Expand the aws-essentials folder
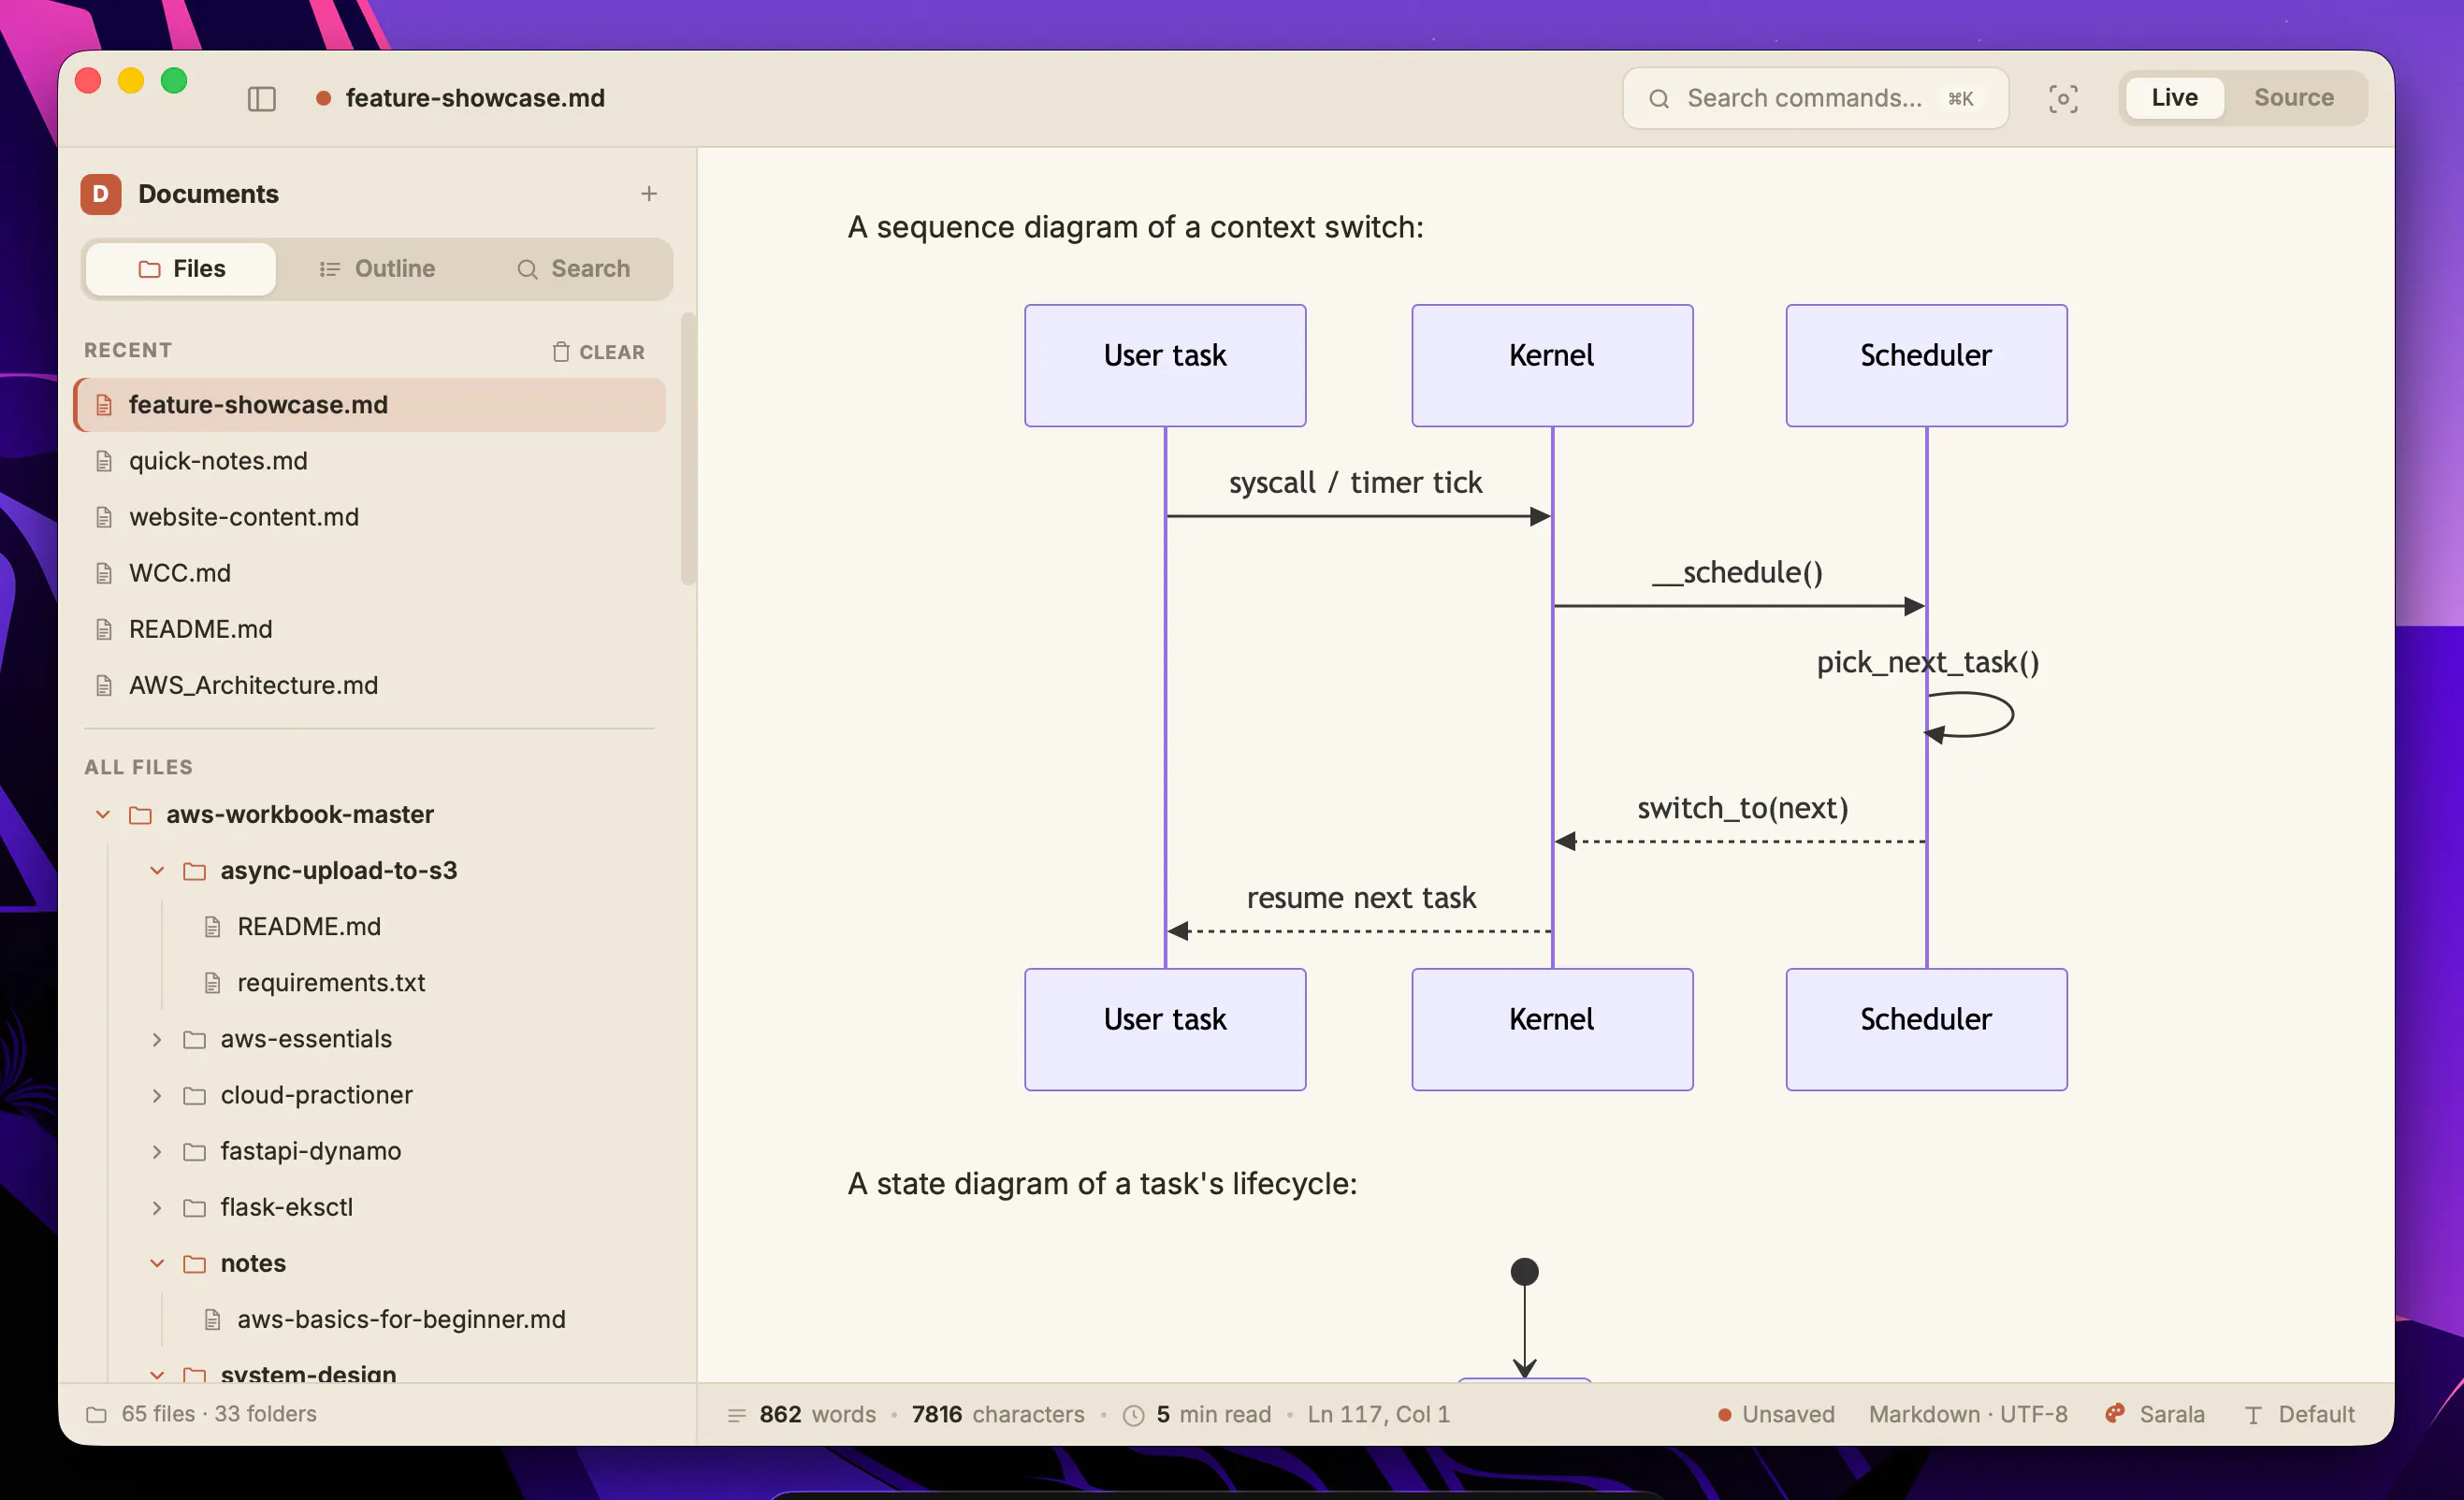The height and width of the screenshot is (1500, 2464). [157, 1040]
